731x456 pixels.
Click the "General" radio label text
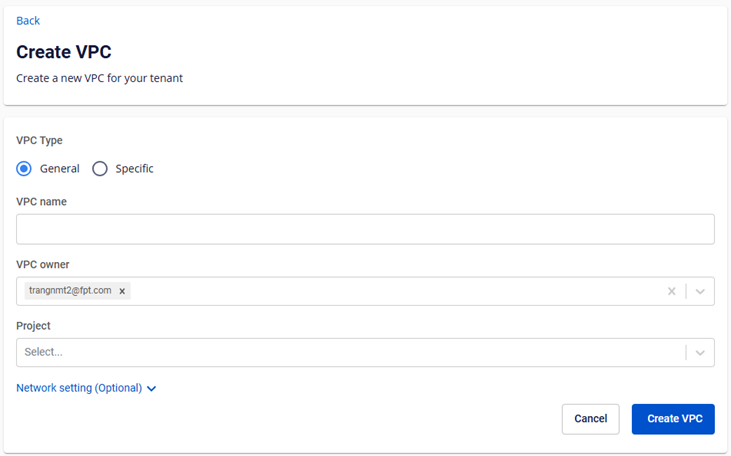pyautogui.click(x=60, y=169)
